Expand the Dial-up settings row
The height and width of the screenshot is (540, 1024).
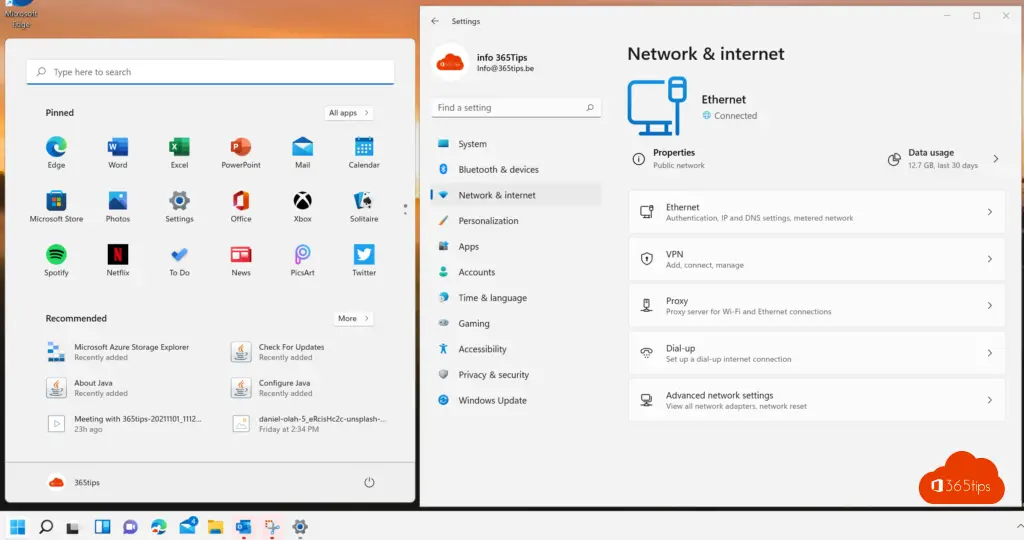[x=816, y=353]
